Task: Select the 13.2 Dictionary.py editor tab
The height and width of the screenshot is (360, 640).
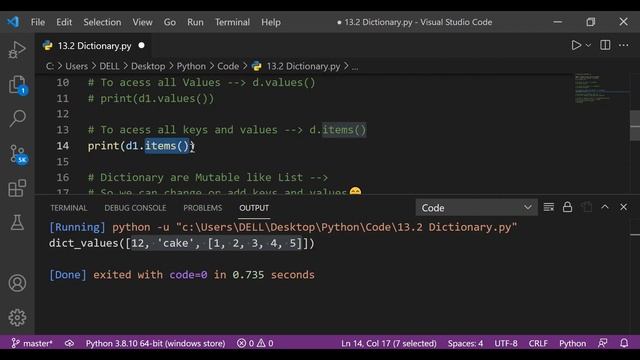Action: coord(94,46)
